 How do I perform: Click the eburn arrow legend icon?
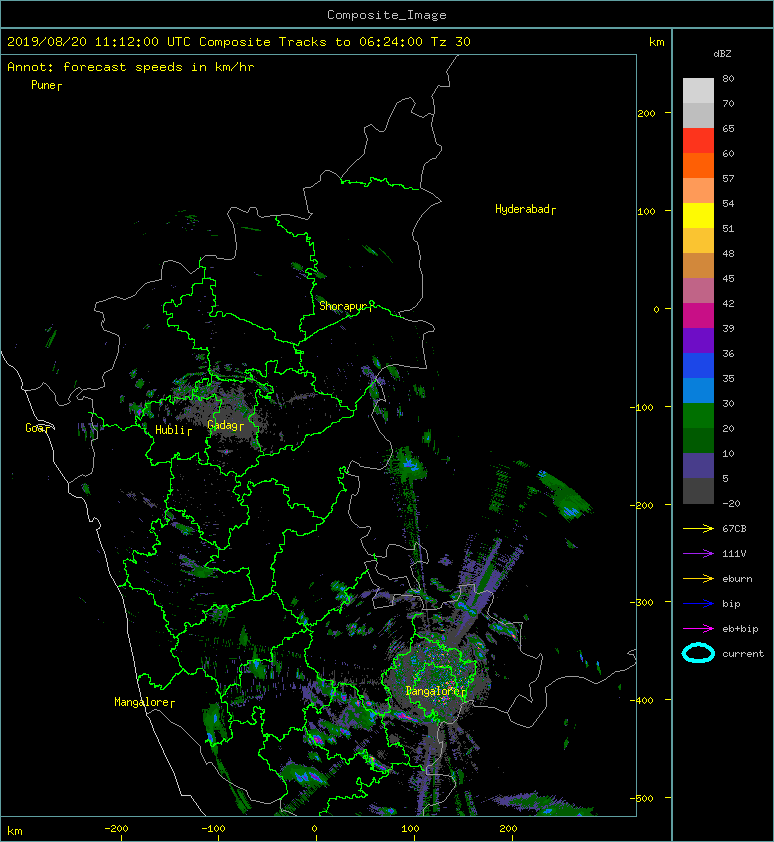point(698,579)
